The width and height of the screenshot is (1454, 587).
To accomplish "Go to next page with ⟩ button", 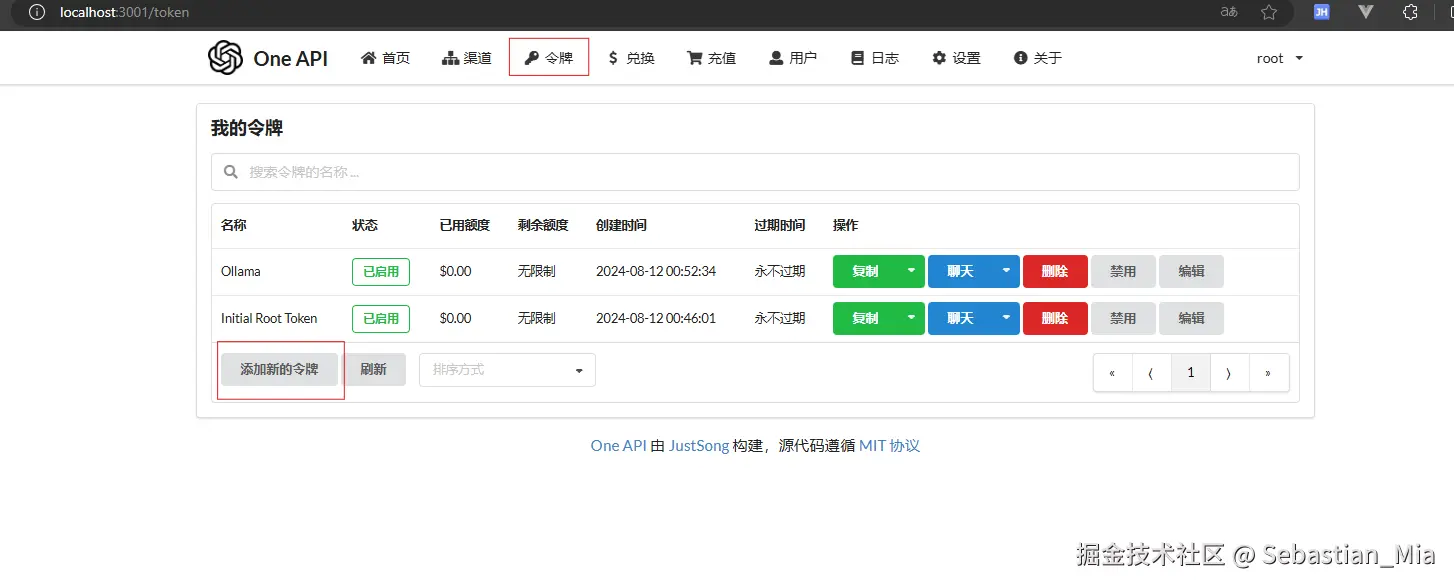I will click(1229, 372).
